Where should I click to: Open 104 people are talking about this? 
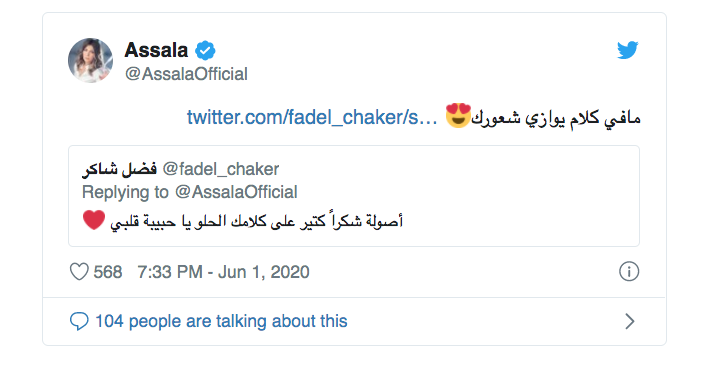click(221, 321)
